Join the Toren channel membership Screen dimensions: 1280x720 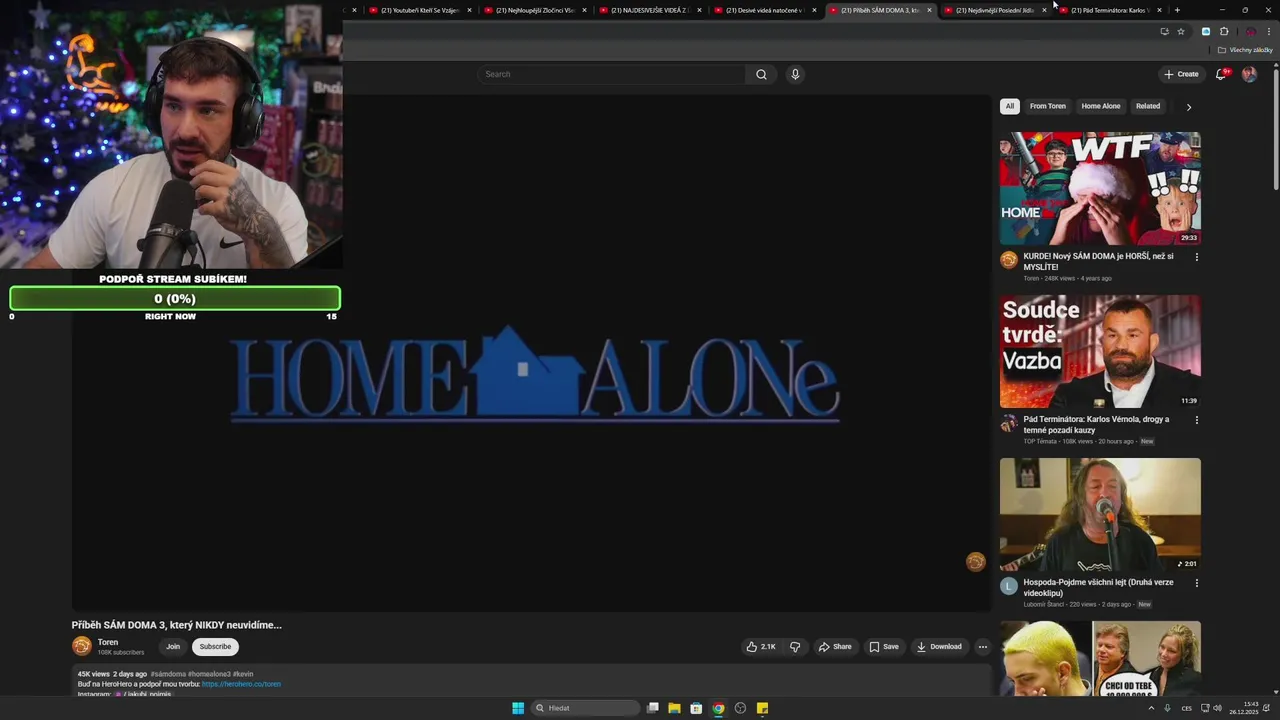click(x=173, y=647)
